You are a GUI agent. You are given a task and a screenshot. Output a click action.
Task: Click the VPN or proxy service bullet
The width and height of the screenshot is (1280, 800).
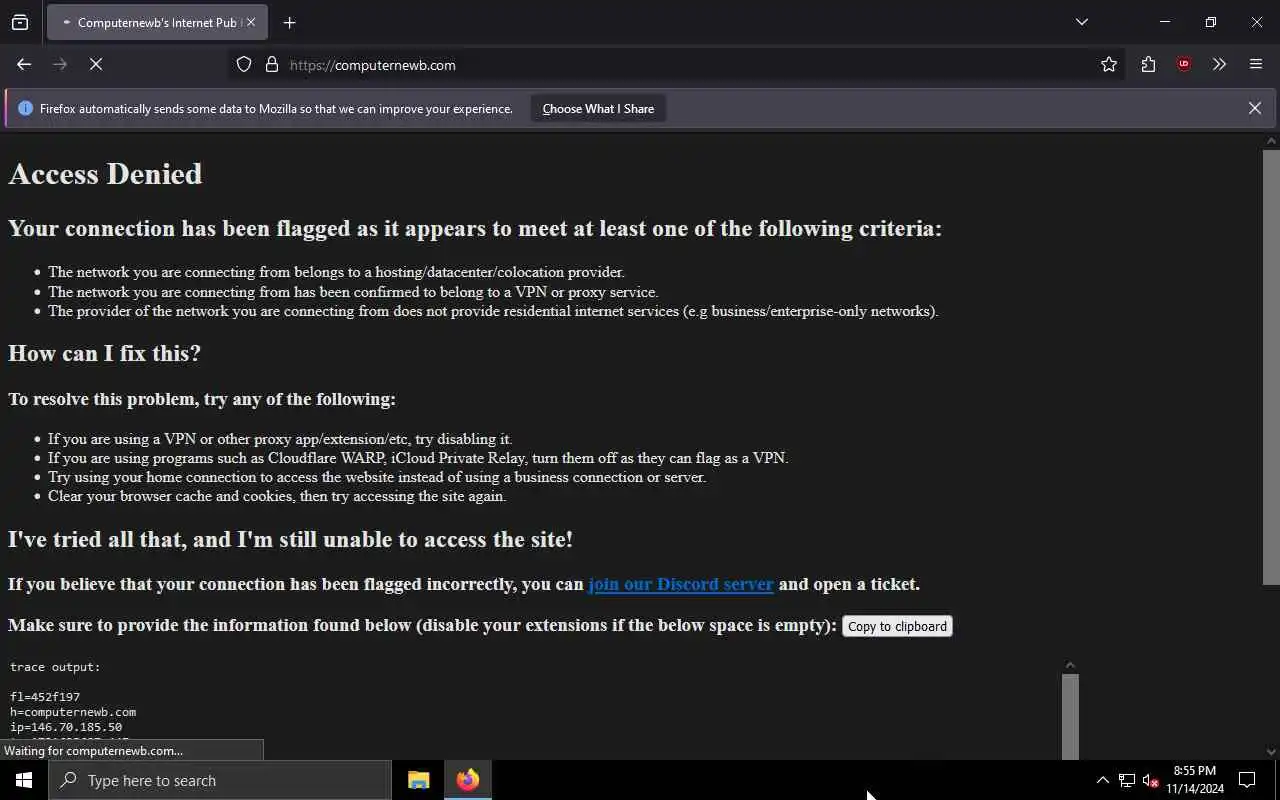[353, 292]
